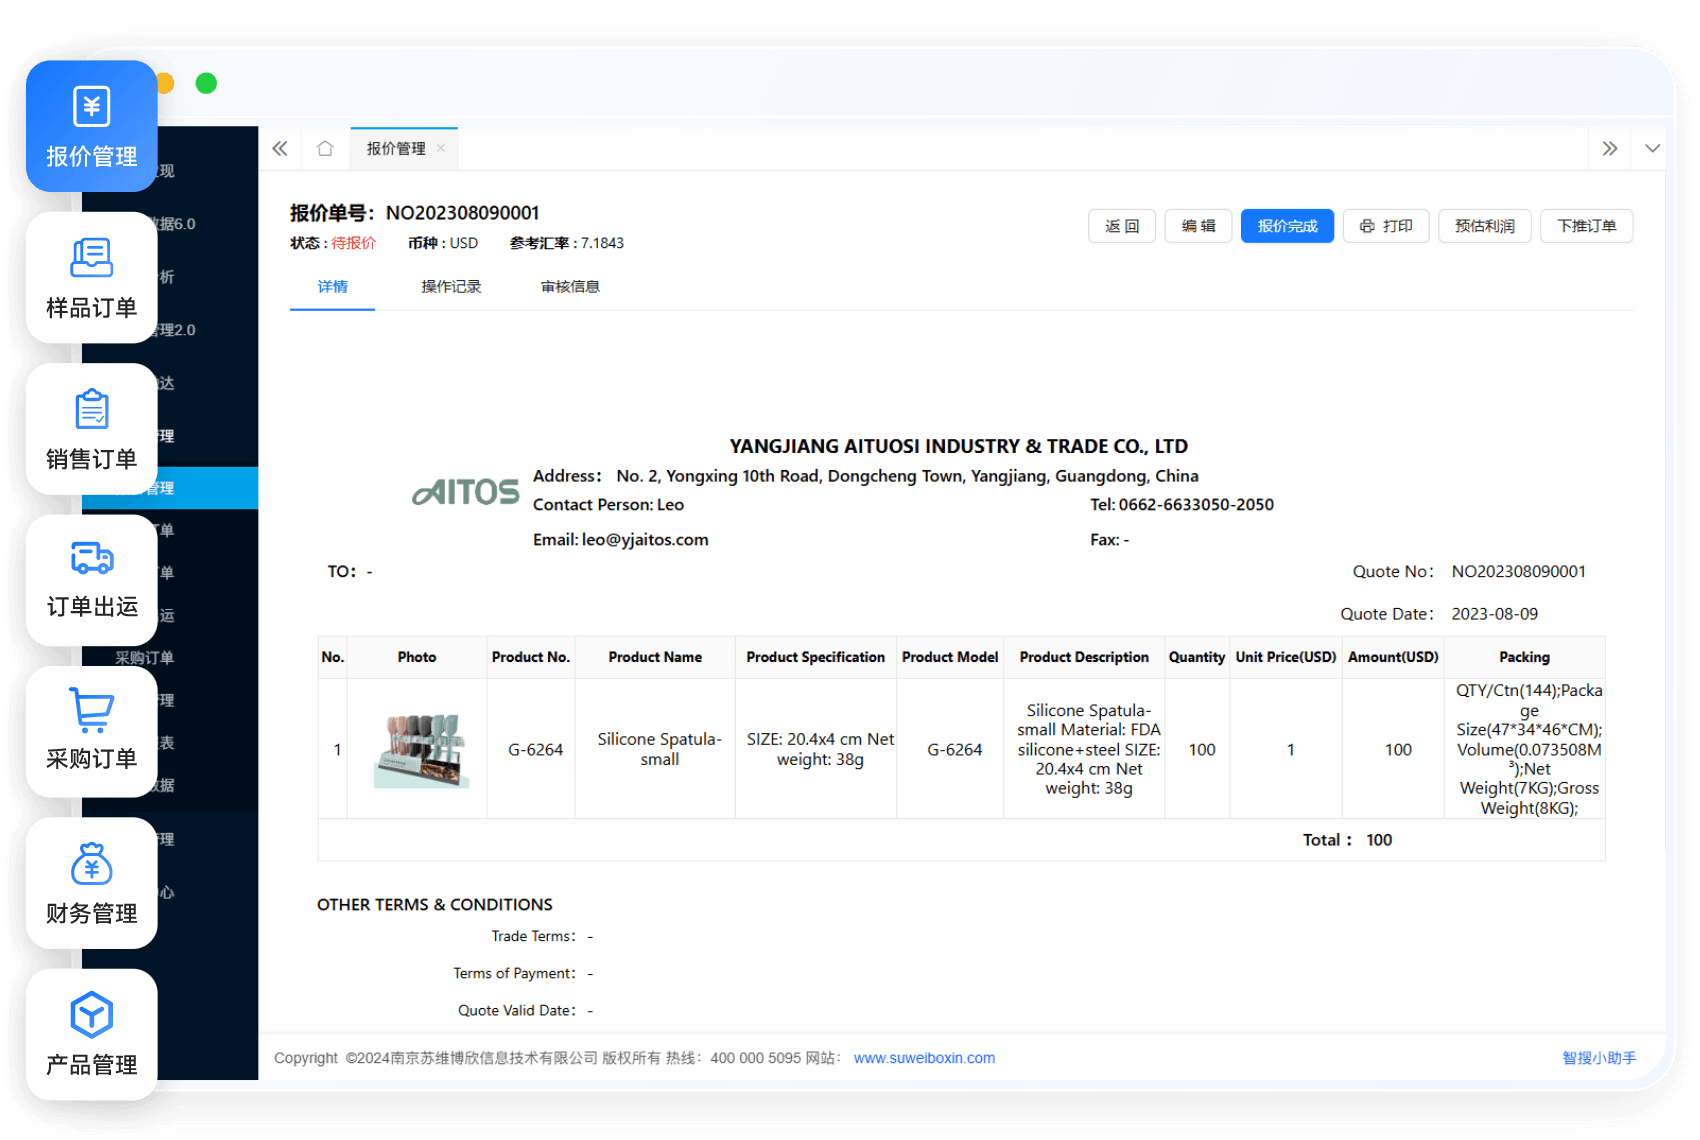Screen dimensions: 1700x1140
Task: Click the 打印 print button
Action: [x=1385, y=226]
